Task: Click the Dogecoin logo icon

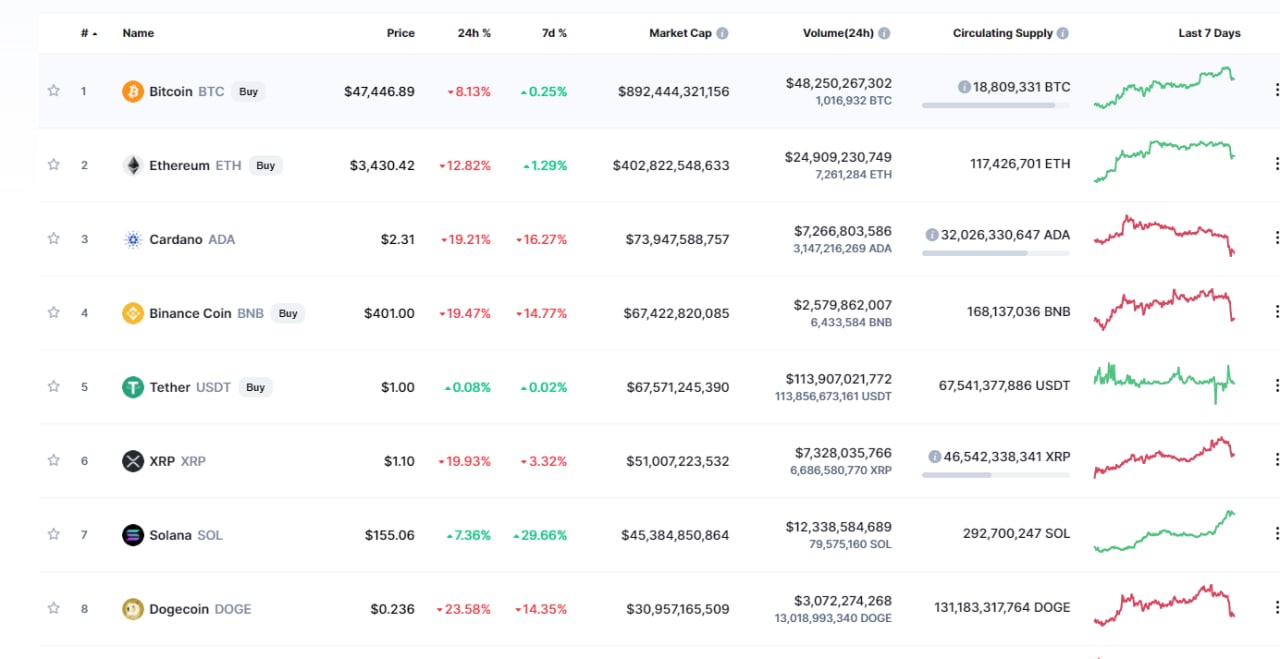Action: pos(133,609)
